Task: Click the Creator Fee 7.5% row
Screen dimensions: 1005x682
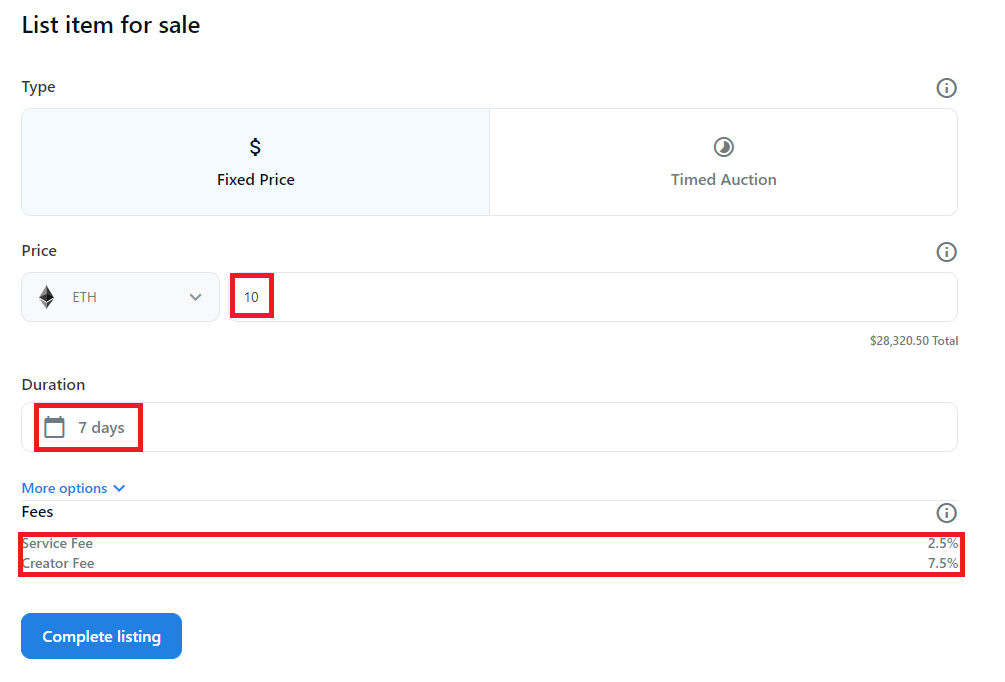Action: (490, 563)
